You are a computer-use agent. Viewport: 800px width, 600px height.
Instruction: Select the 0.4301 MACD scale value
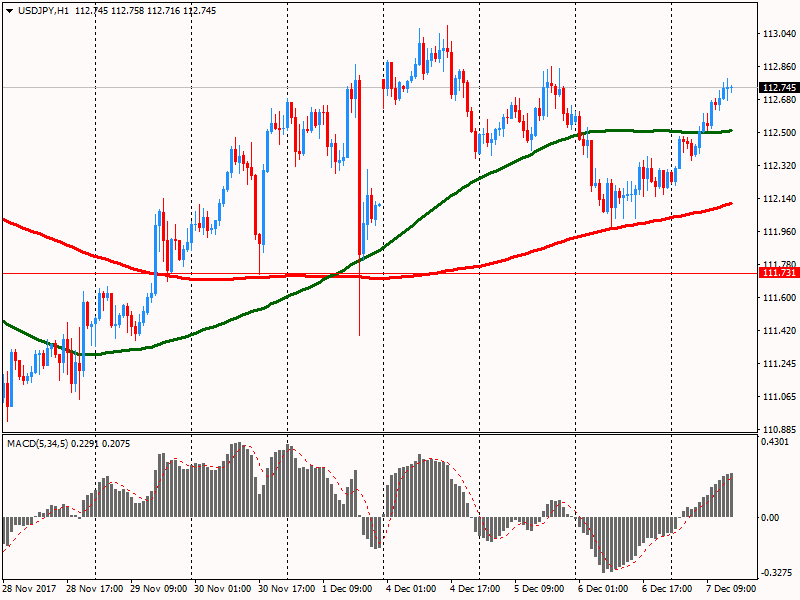pos(776,442)
